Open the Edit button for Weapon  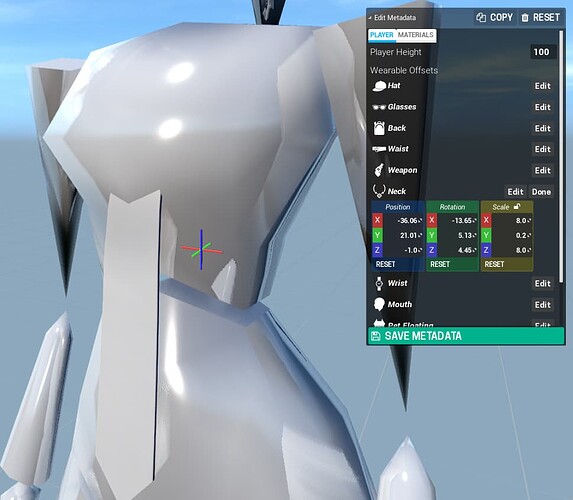click(542, 170)
